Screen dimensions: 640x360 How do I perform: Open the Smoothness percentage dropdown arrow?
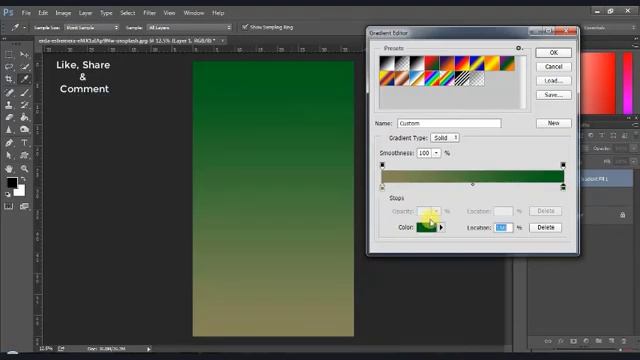point(436,153)
